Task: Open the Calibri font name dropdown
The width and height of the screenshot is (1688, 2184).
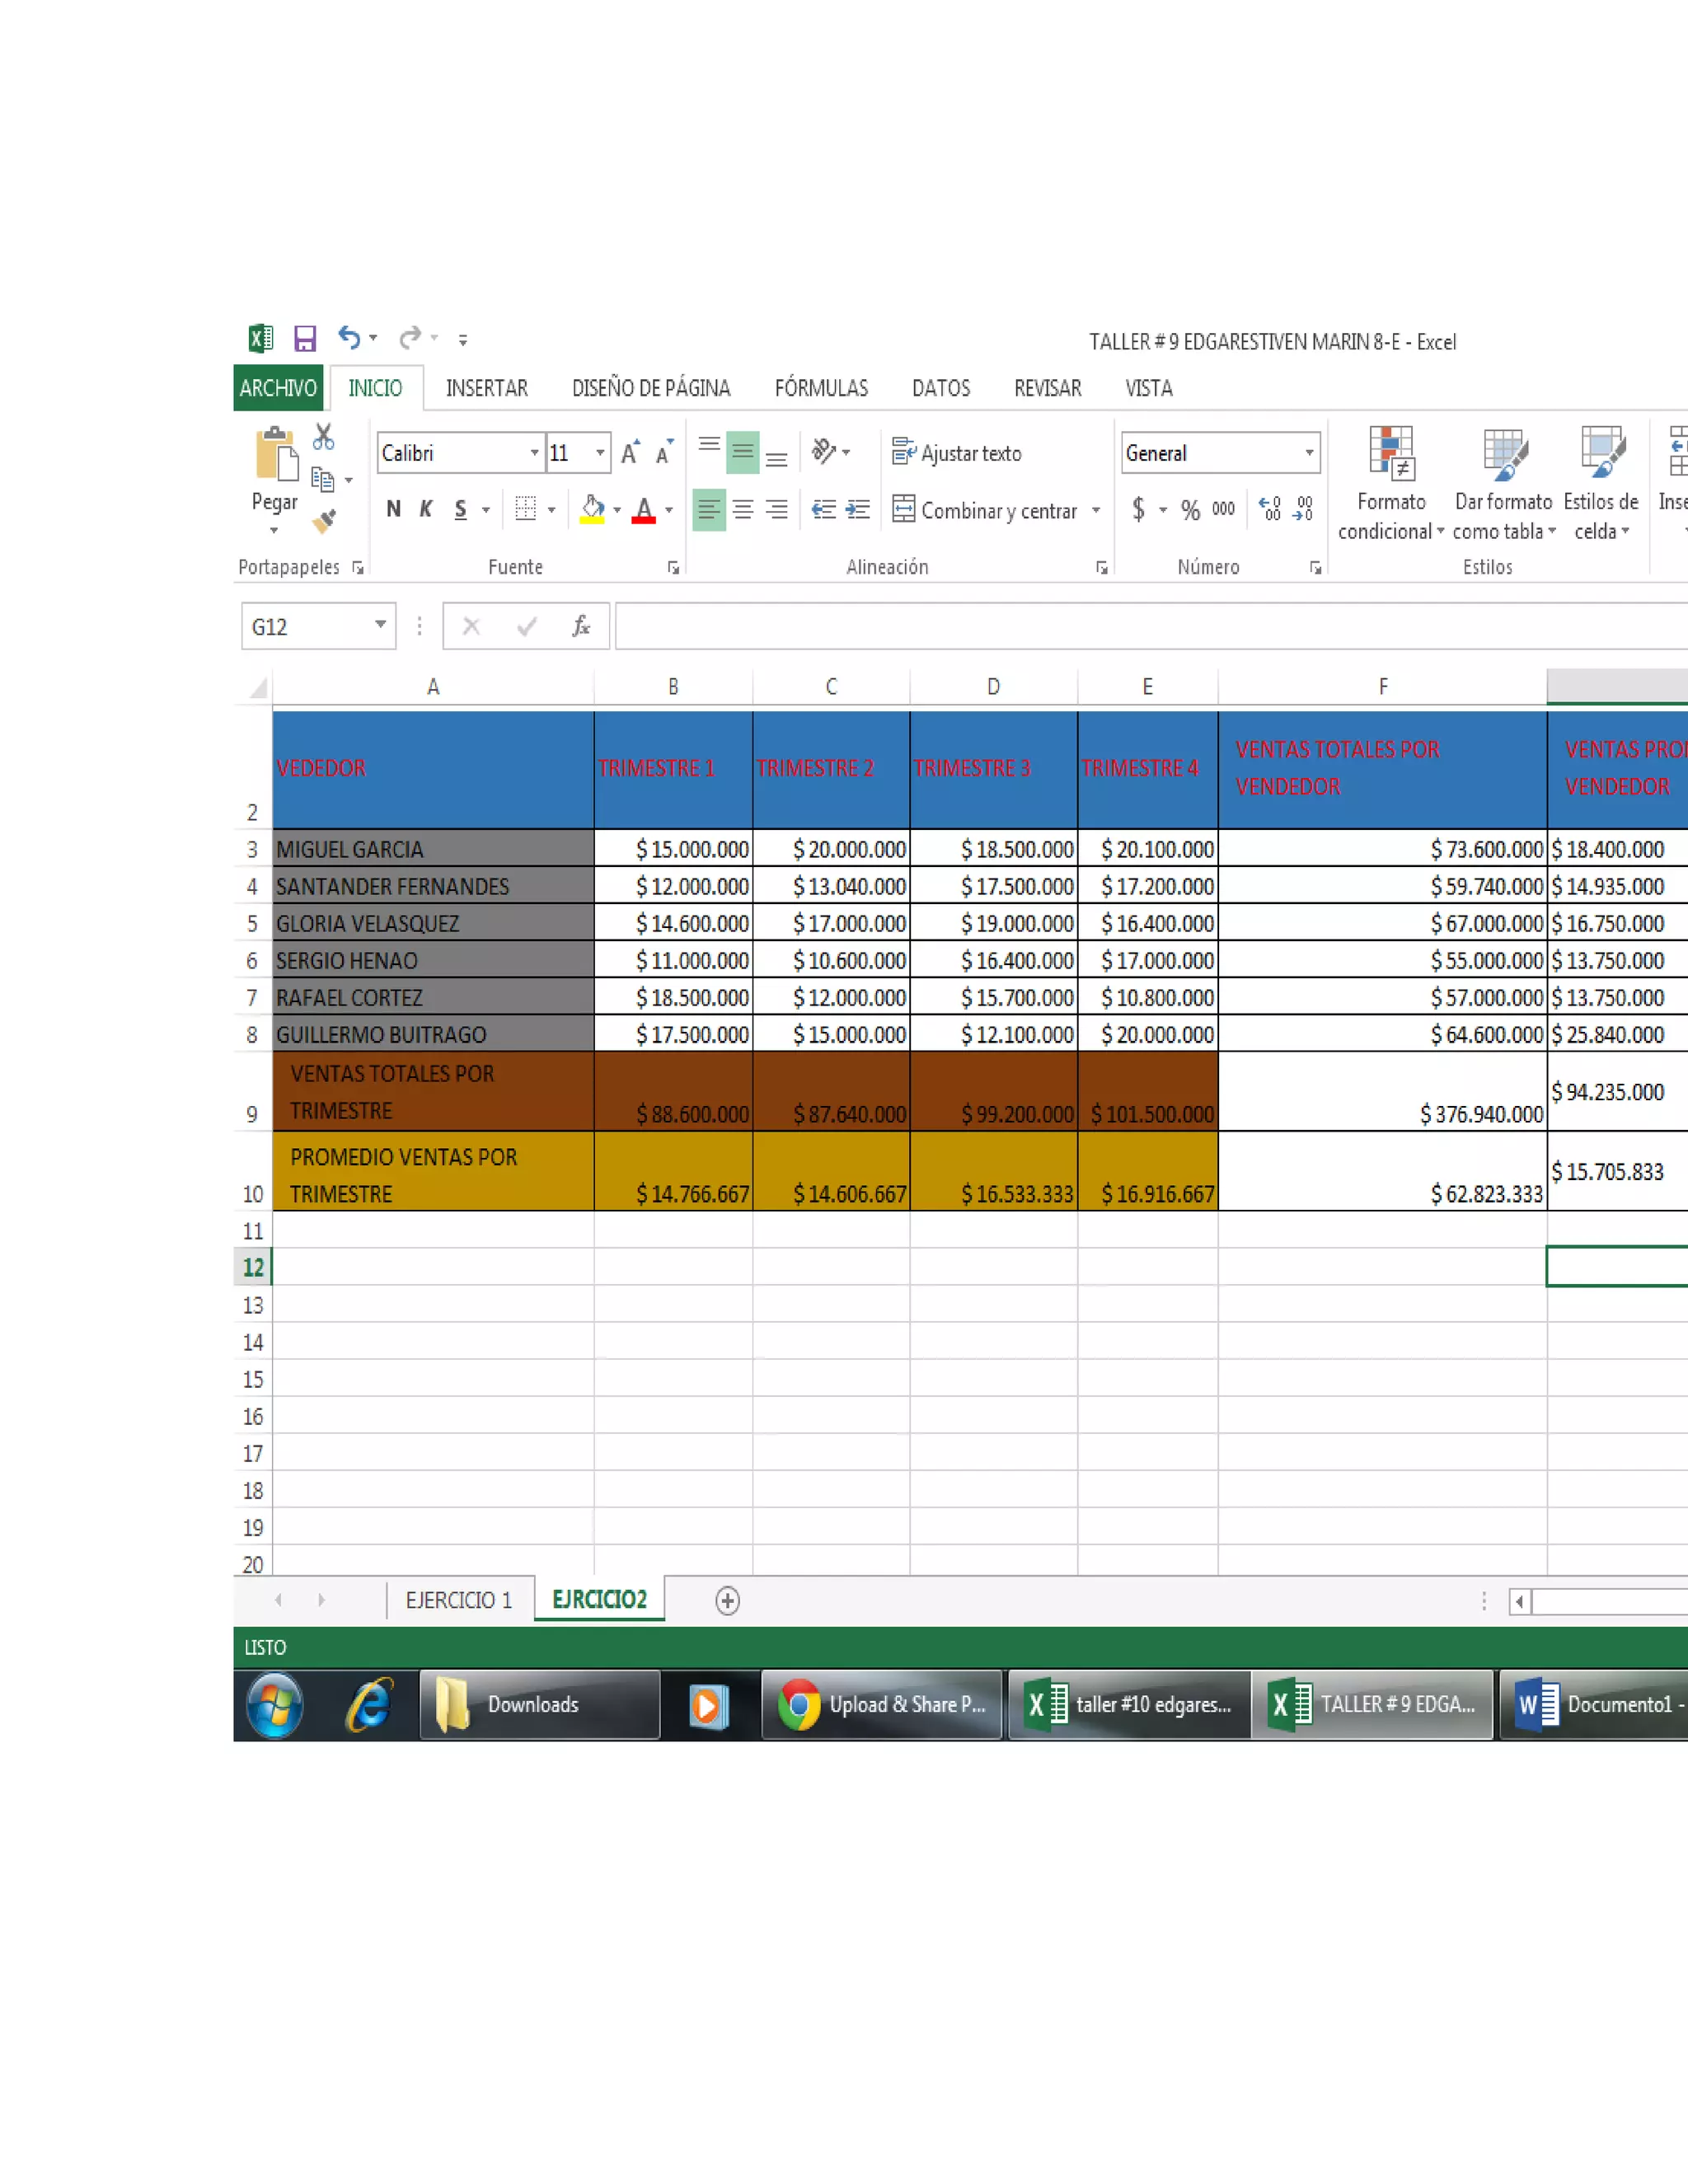Action: 534,453
